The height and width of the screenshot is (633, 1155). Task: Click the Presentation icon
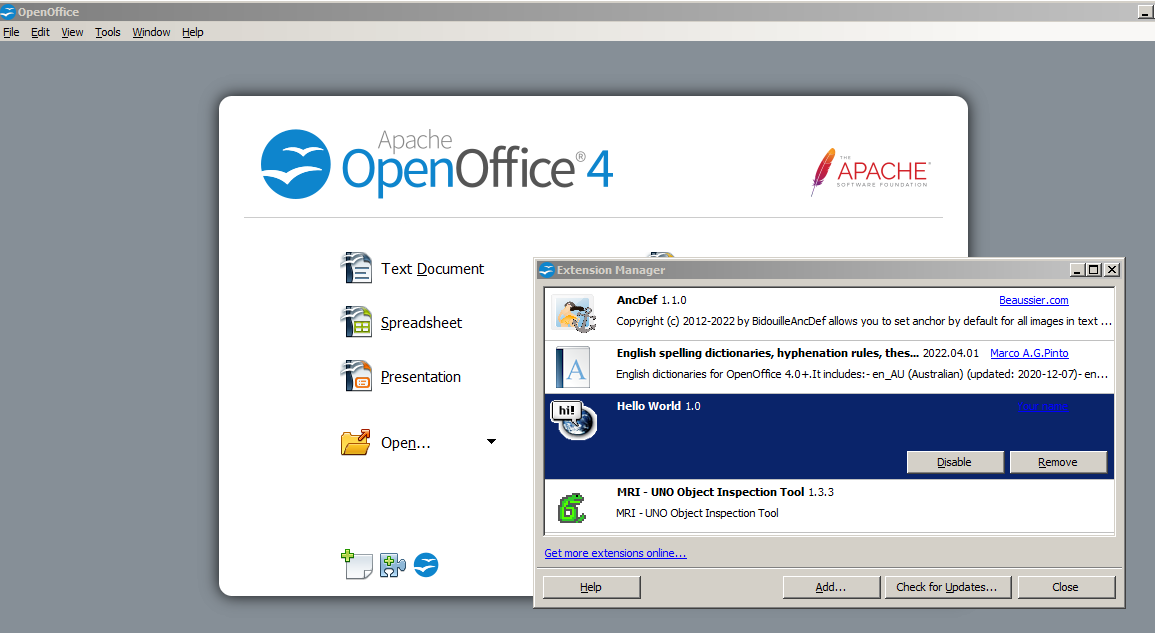(x=357, y=376)
